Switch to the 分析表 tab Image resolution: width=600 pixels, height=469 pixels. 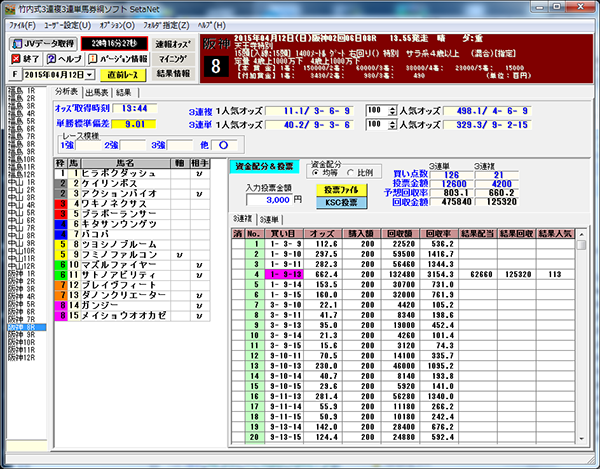point(66,92)
